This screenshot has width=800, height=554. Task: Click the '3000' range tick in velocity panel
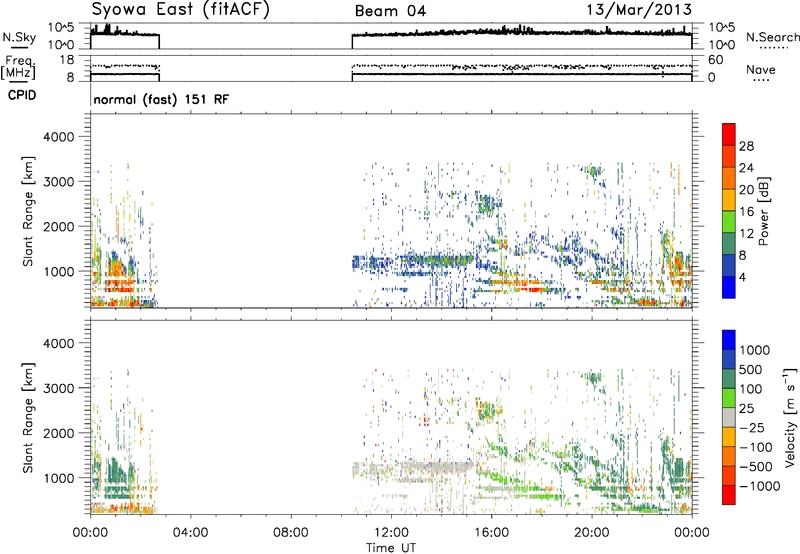[59, 388]
